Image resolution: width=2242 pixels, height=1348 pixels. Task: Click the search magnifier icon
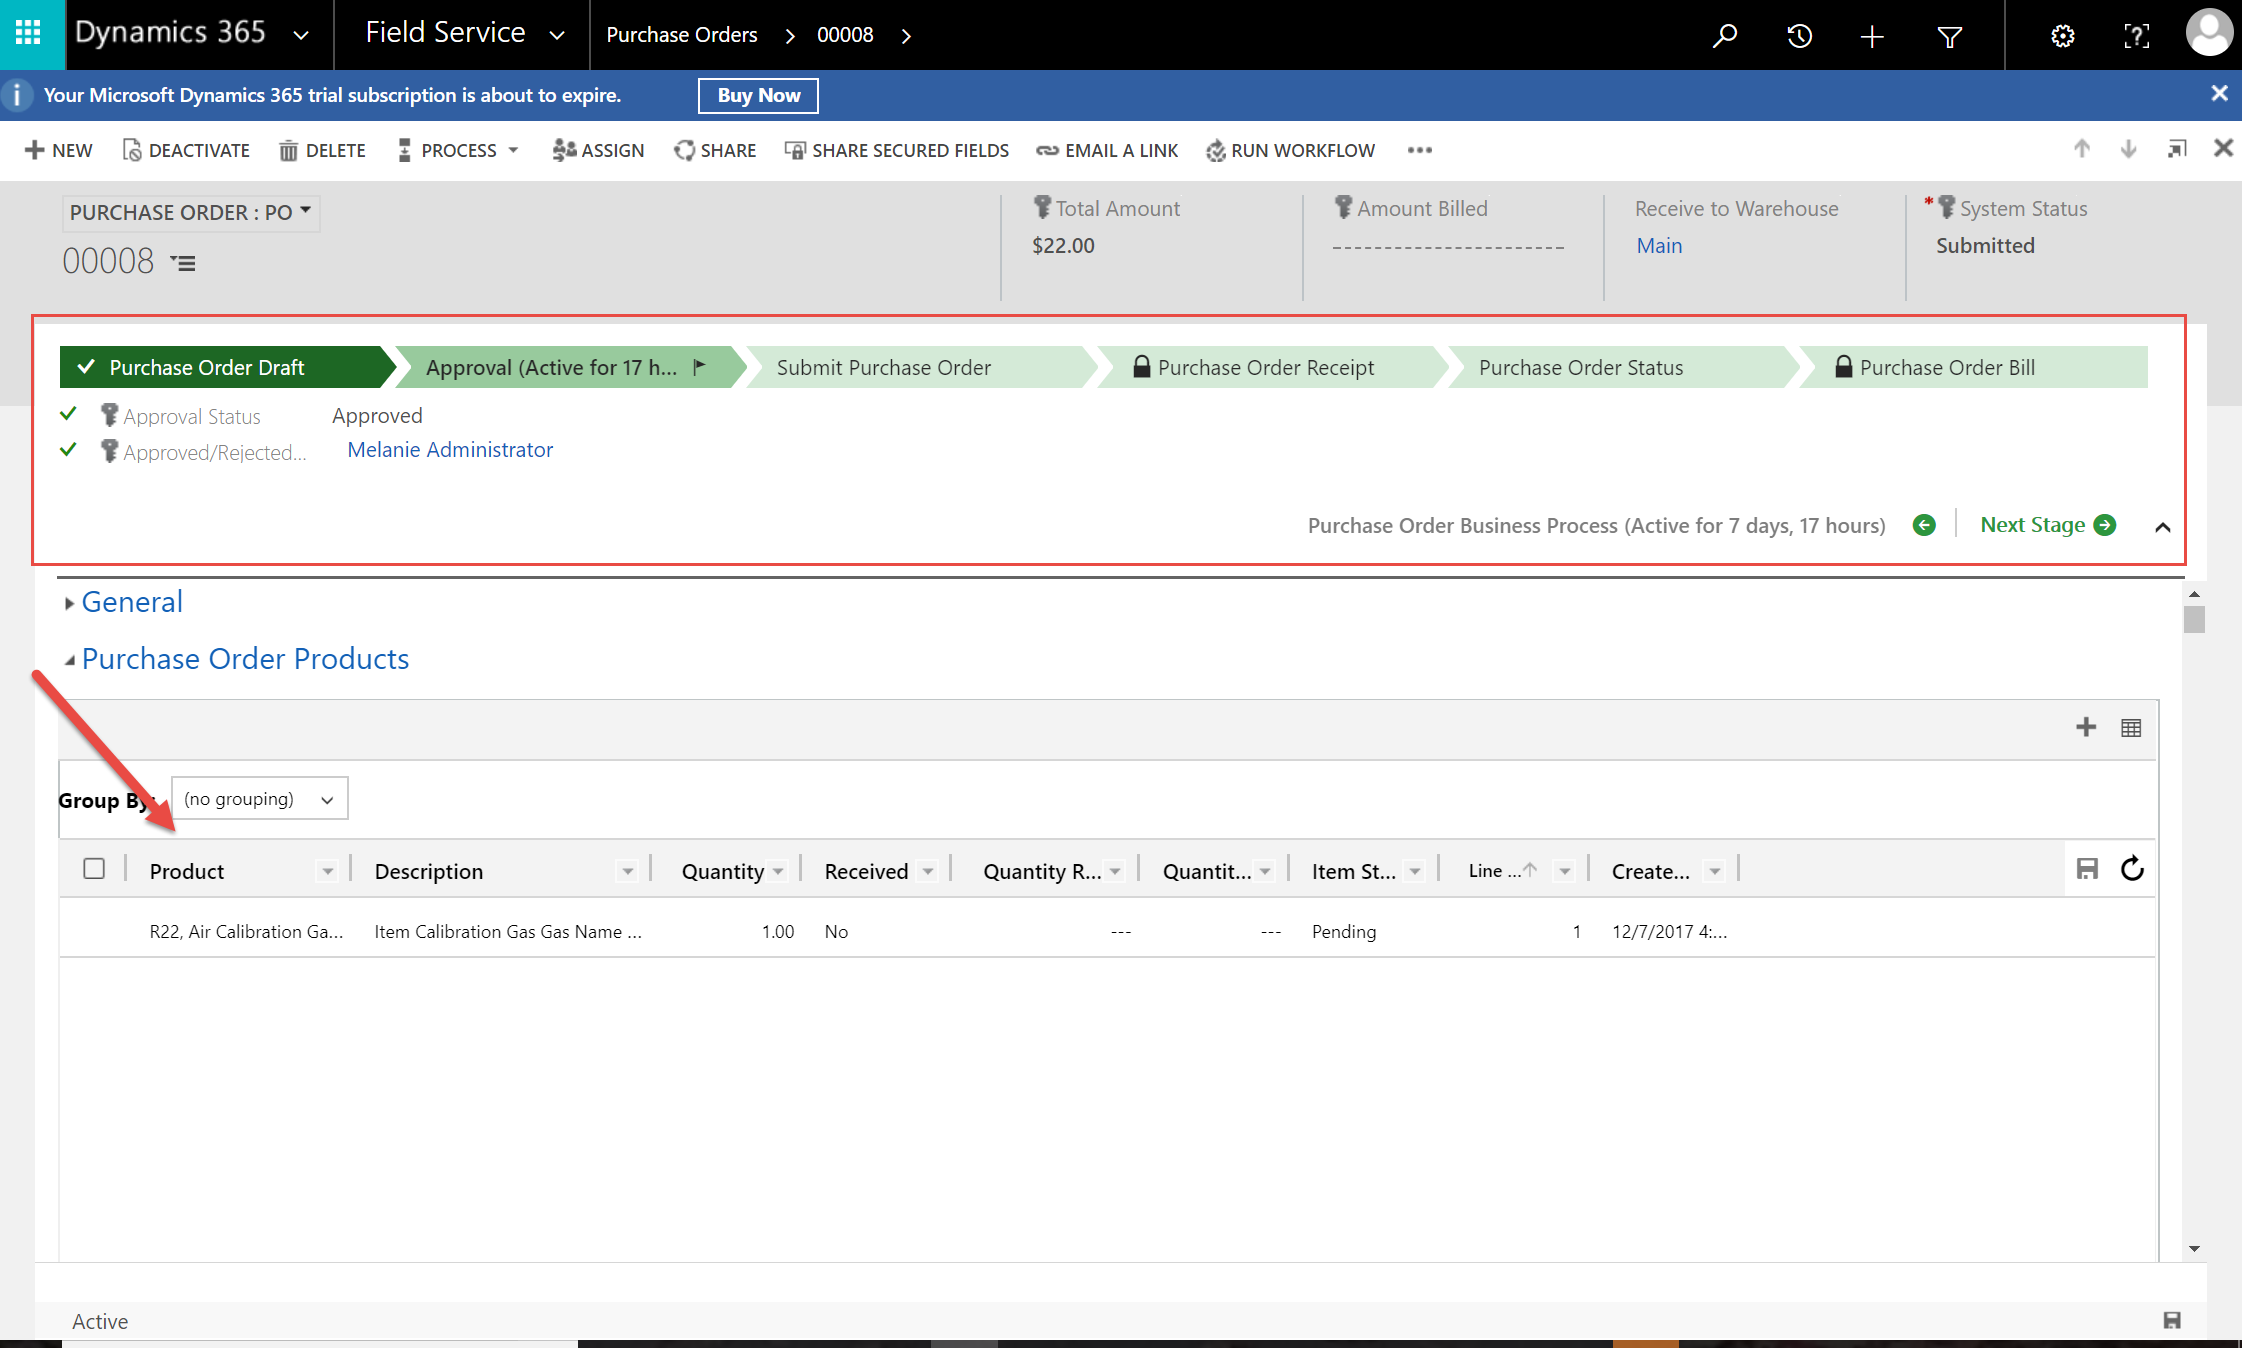coord(1725,36)
